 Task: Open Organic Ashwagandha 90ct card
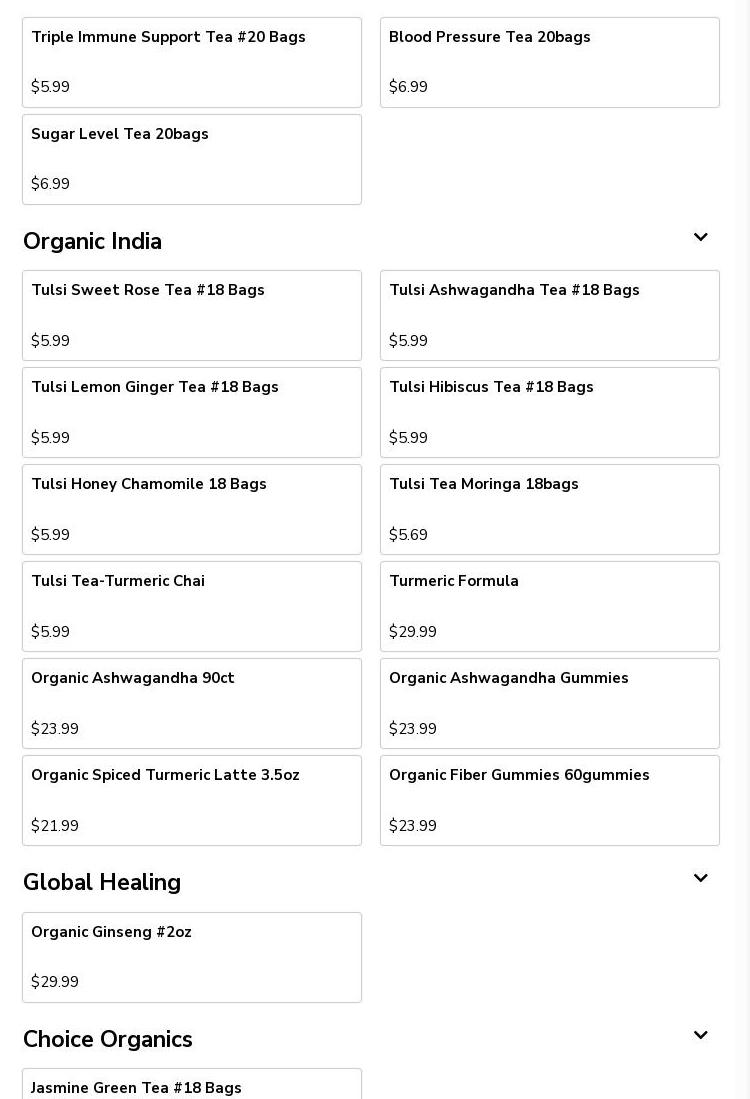[192, 703]
